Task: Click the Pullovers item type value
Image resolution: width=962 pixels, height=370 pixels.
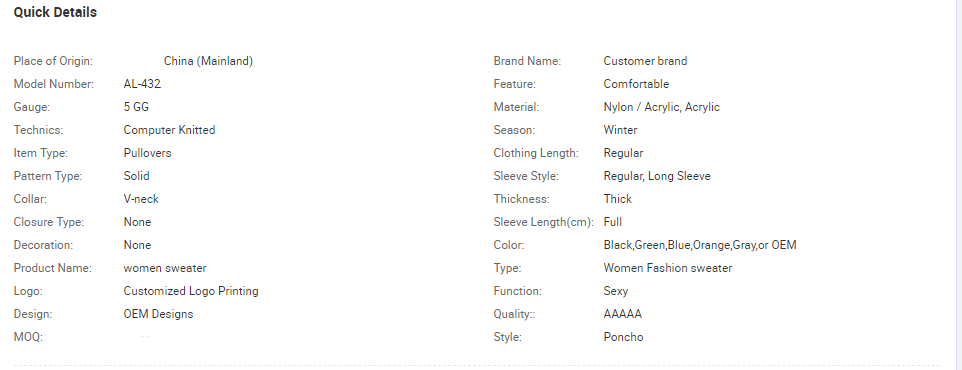Action: pyautogui.click(x=147, y=153)
